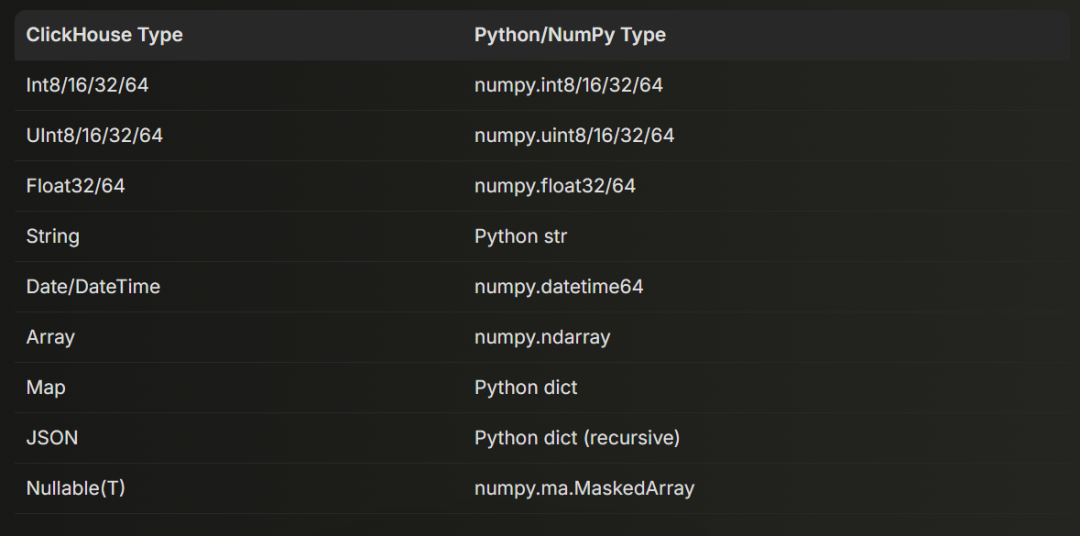The width and height of the screenshot is (1080, 536).
Task: Click the 'Int8/16/32/64' cell
Action: coord(87,85)
